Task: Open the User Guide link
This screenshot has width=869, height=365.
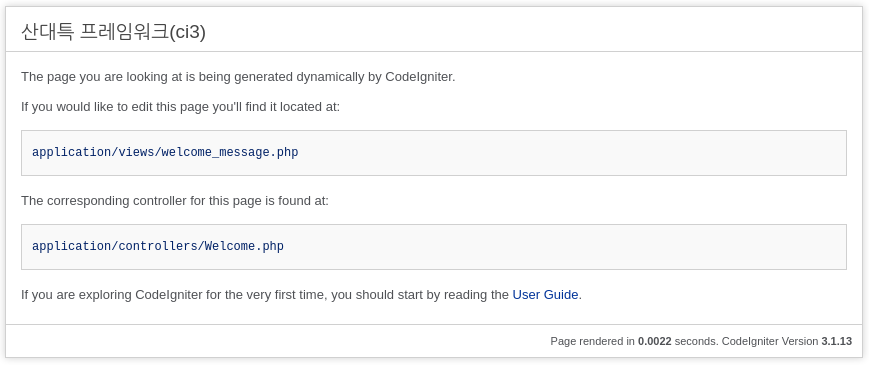Action: 545,295
